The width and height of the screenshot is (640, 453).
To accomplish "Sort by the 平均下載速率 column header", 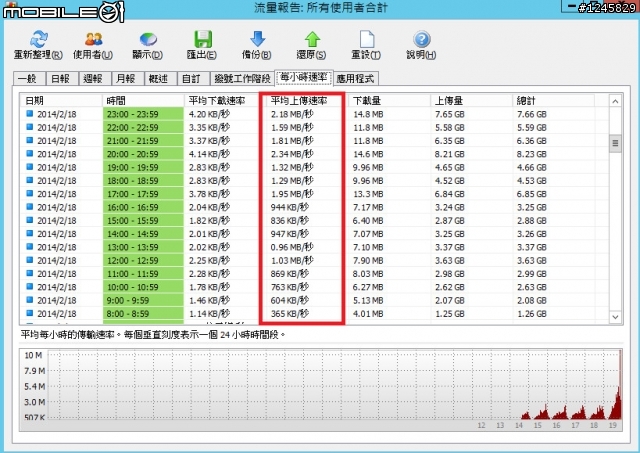I will [225, 101].
